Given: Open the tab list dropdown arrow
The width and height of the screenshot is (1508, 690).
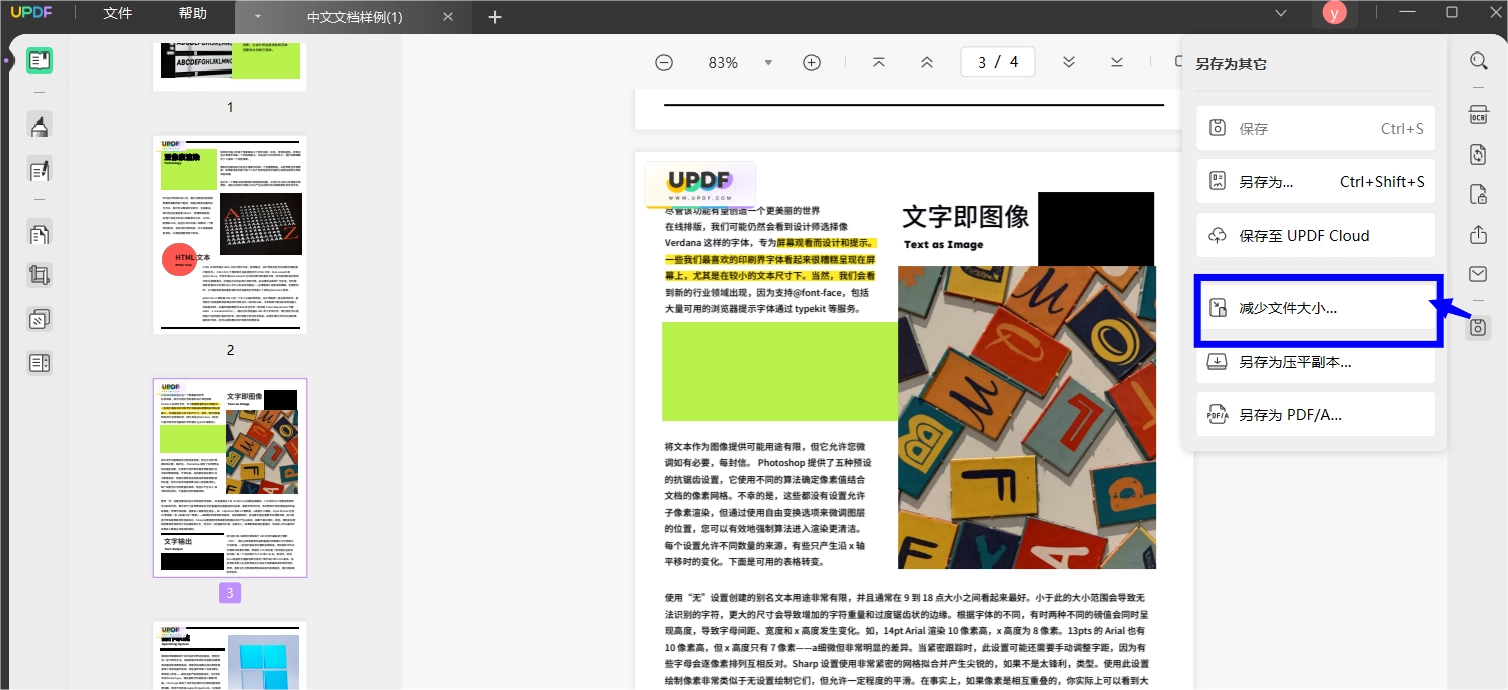Looking at the screenshot, I should (258, 17).
